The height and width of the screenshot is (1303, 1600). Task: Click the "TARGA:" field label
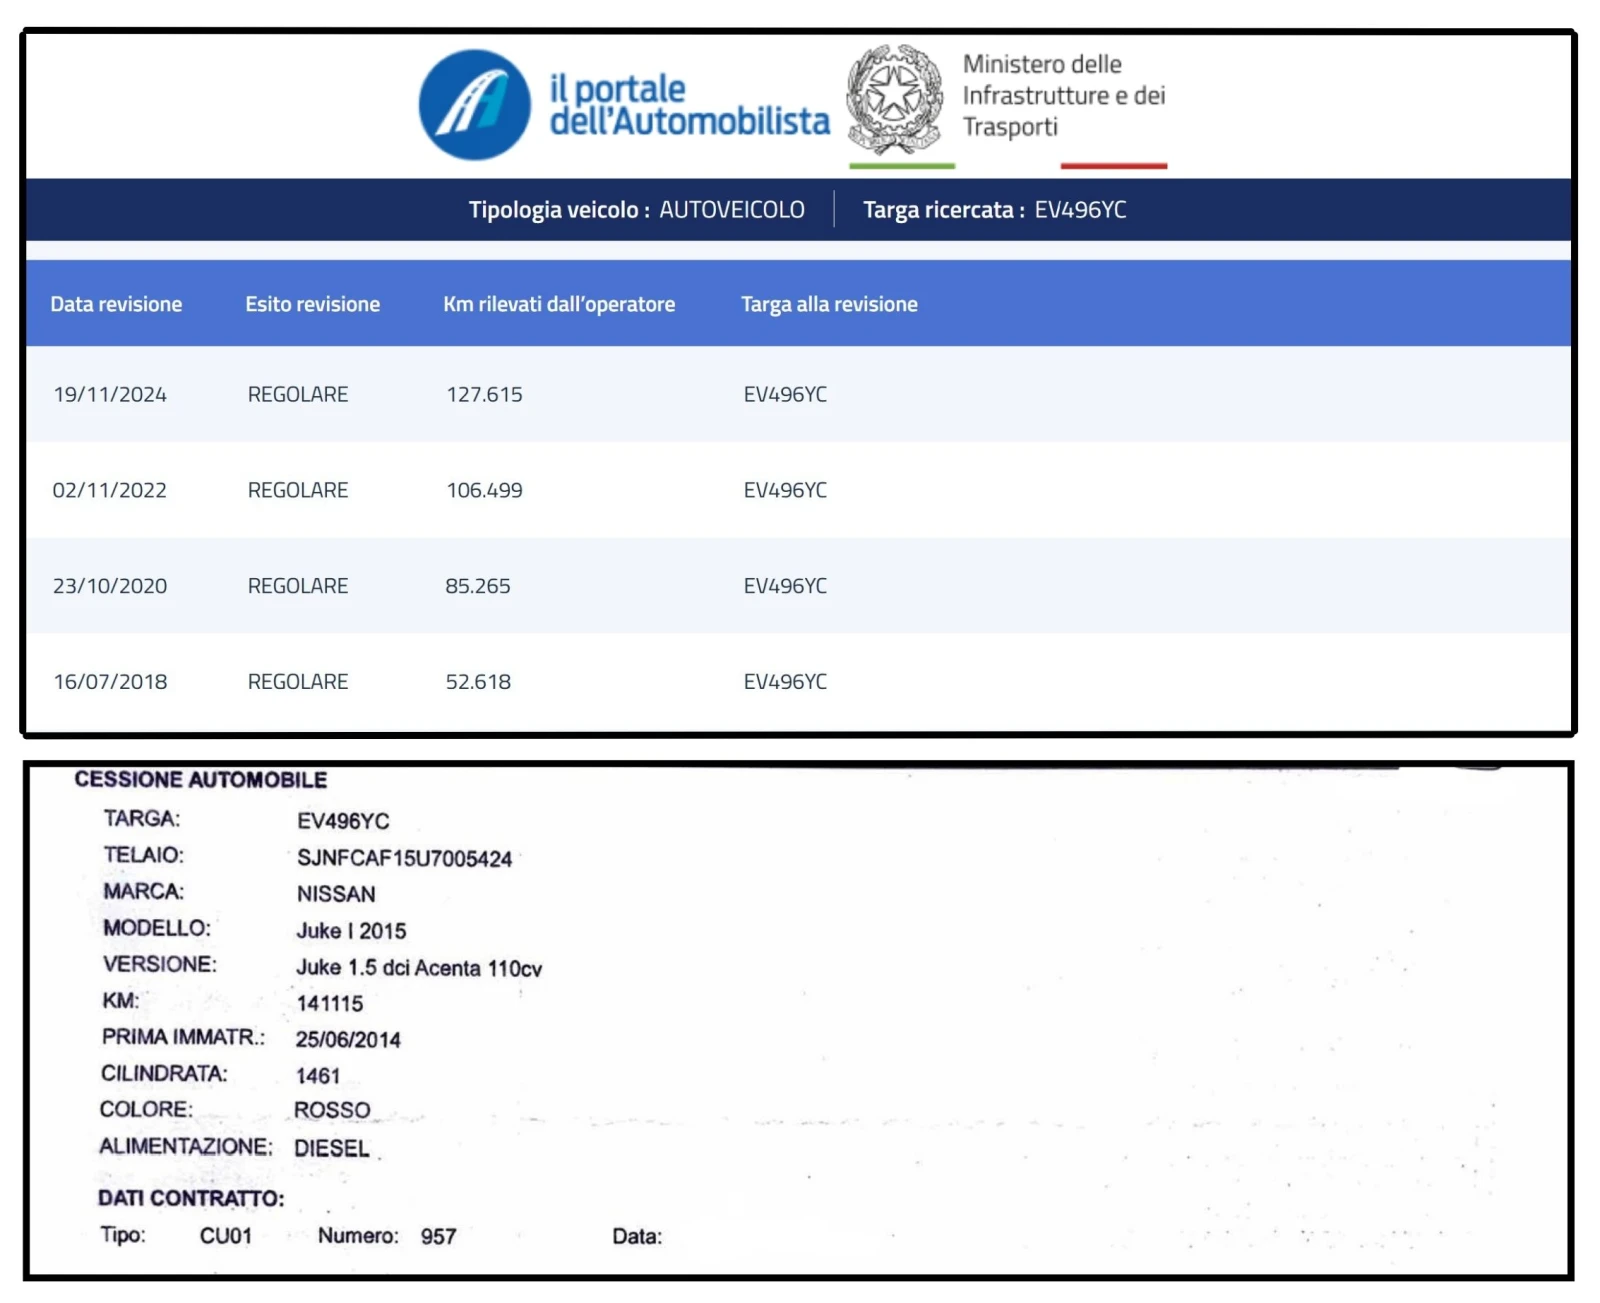pos(142,819)
